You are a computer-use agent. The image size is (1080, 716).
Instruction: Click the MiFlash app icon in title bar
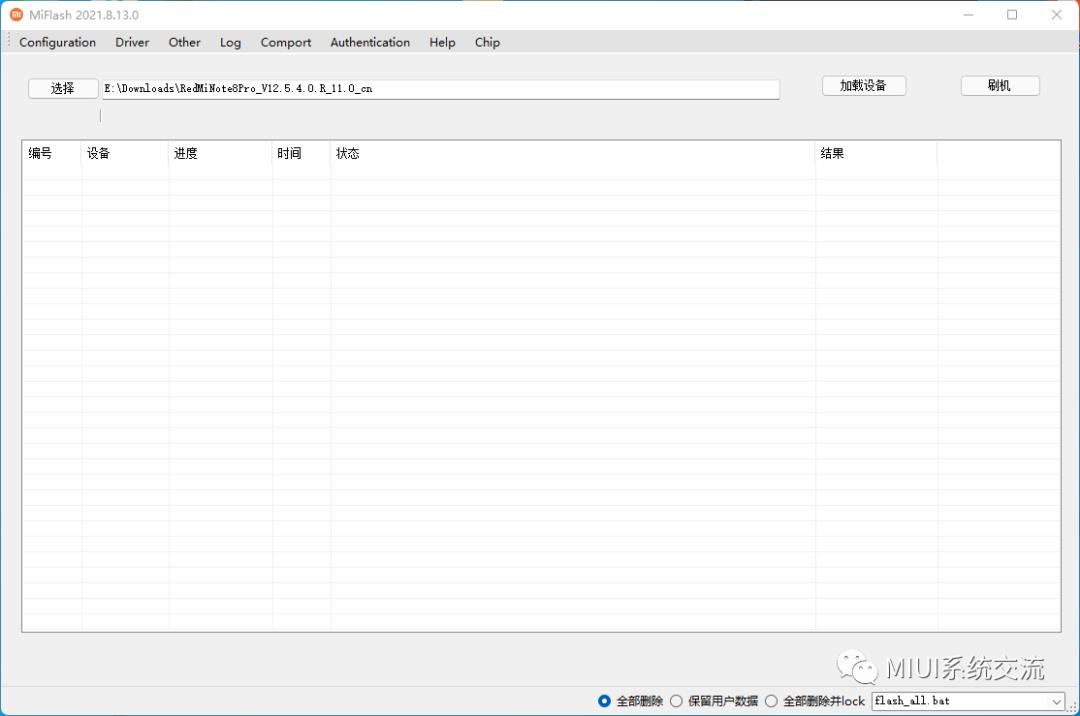16,15
